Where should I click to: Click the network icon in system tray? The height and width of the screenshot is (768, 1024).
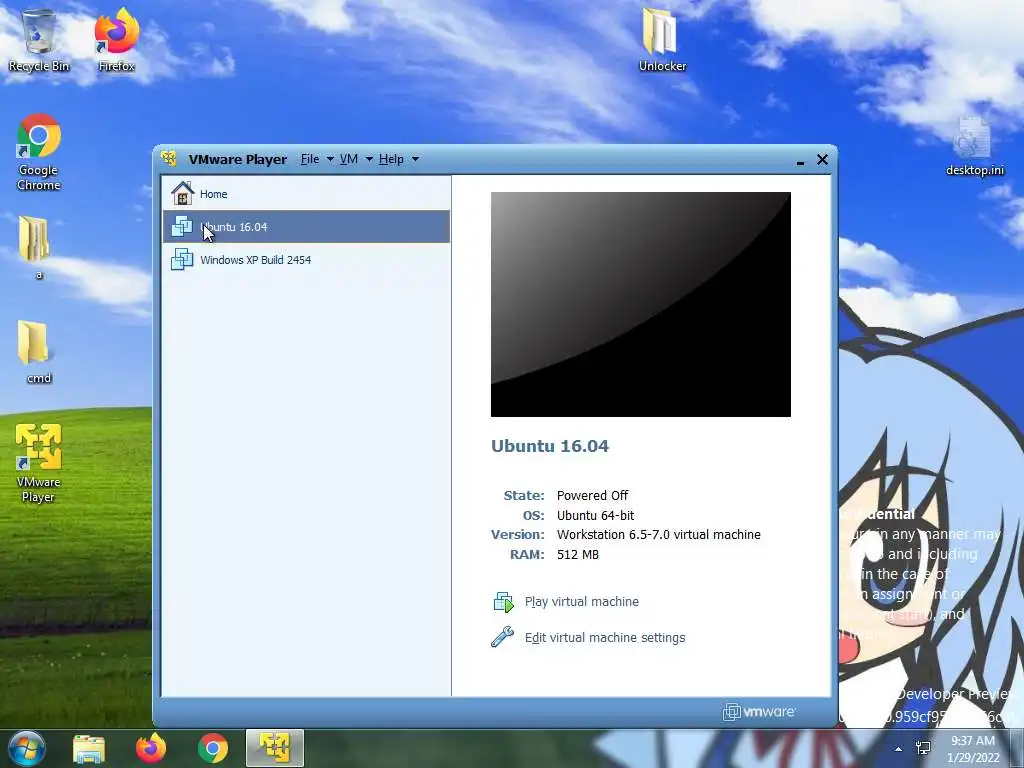pos(923,748)
